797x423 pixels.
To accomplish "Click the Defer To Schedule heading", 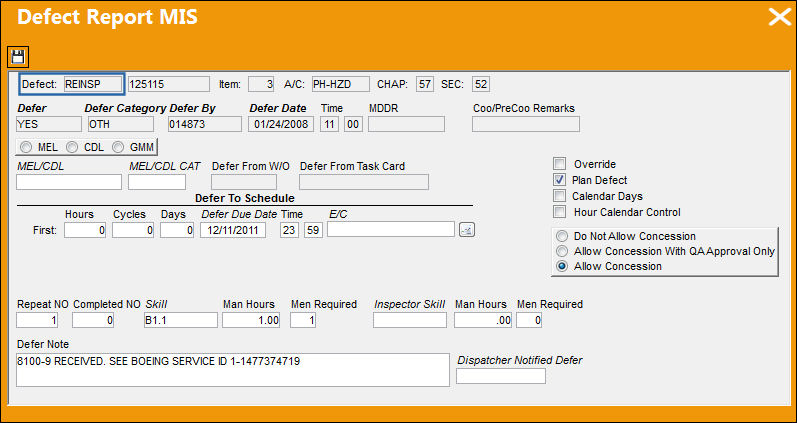I will pos(245,198).
